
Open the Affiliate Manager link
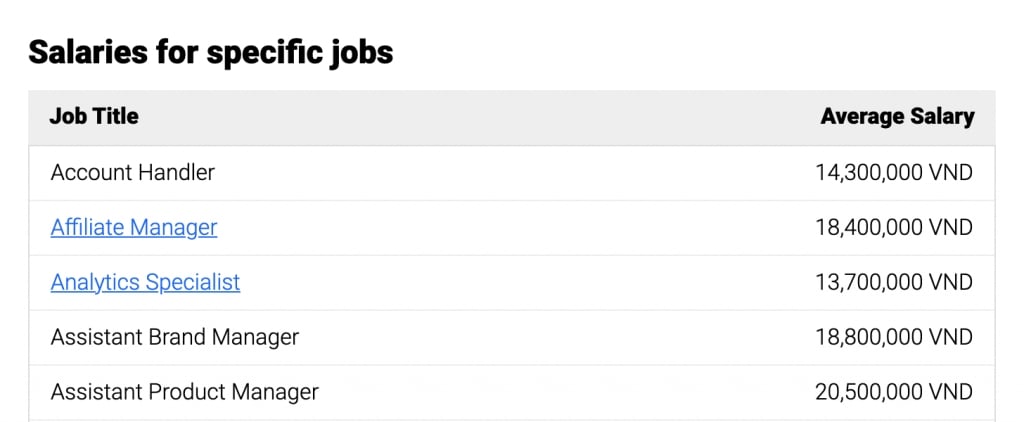(x=133, y=228)
